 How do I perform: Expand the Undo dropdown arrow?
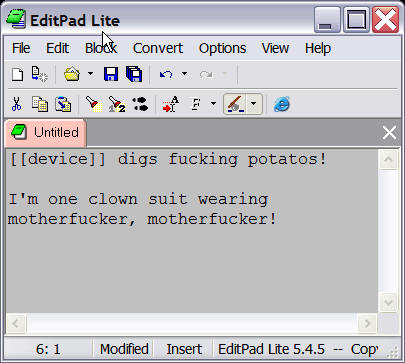pos(184,74)
